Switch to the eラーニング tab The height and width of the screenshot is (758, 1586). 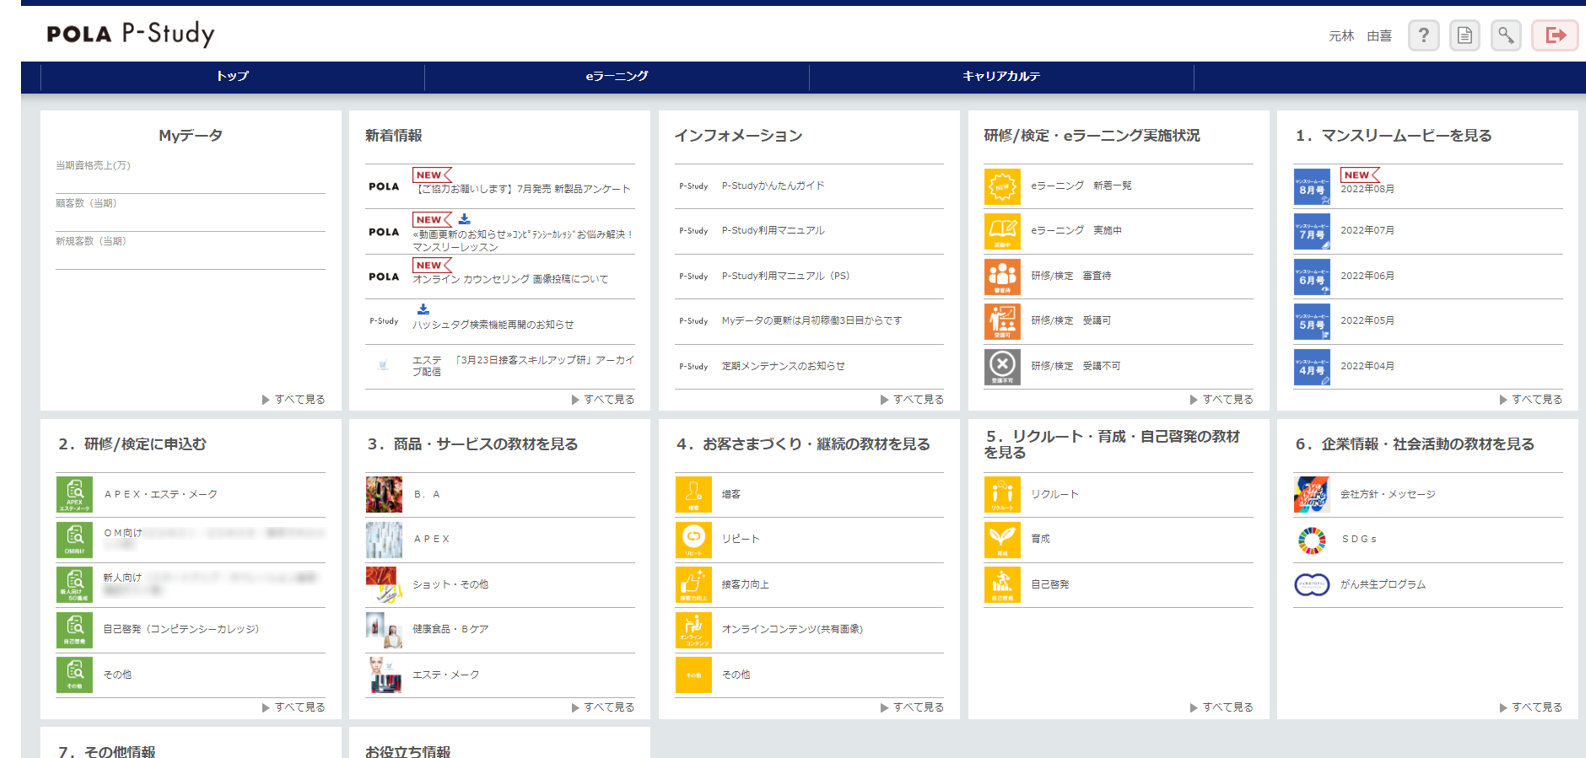point(617,76)
